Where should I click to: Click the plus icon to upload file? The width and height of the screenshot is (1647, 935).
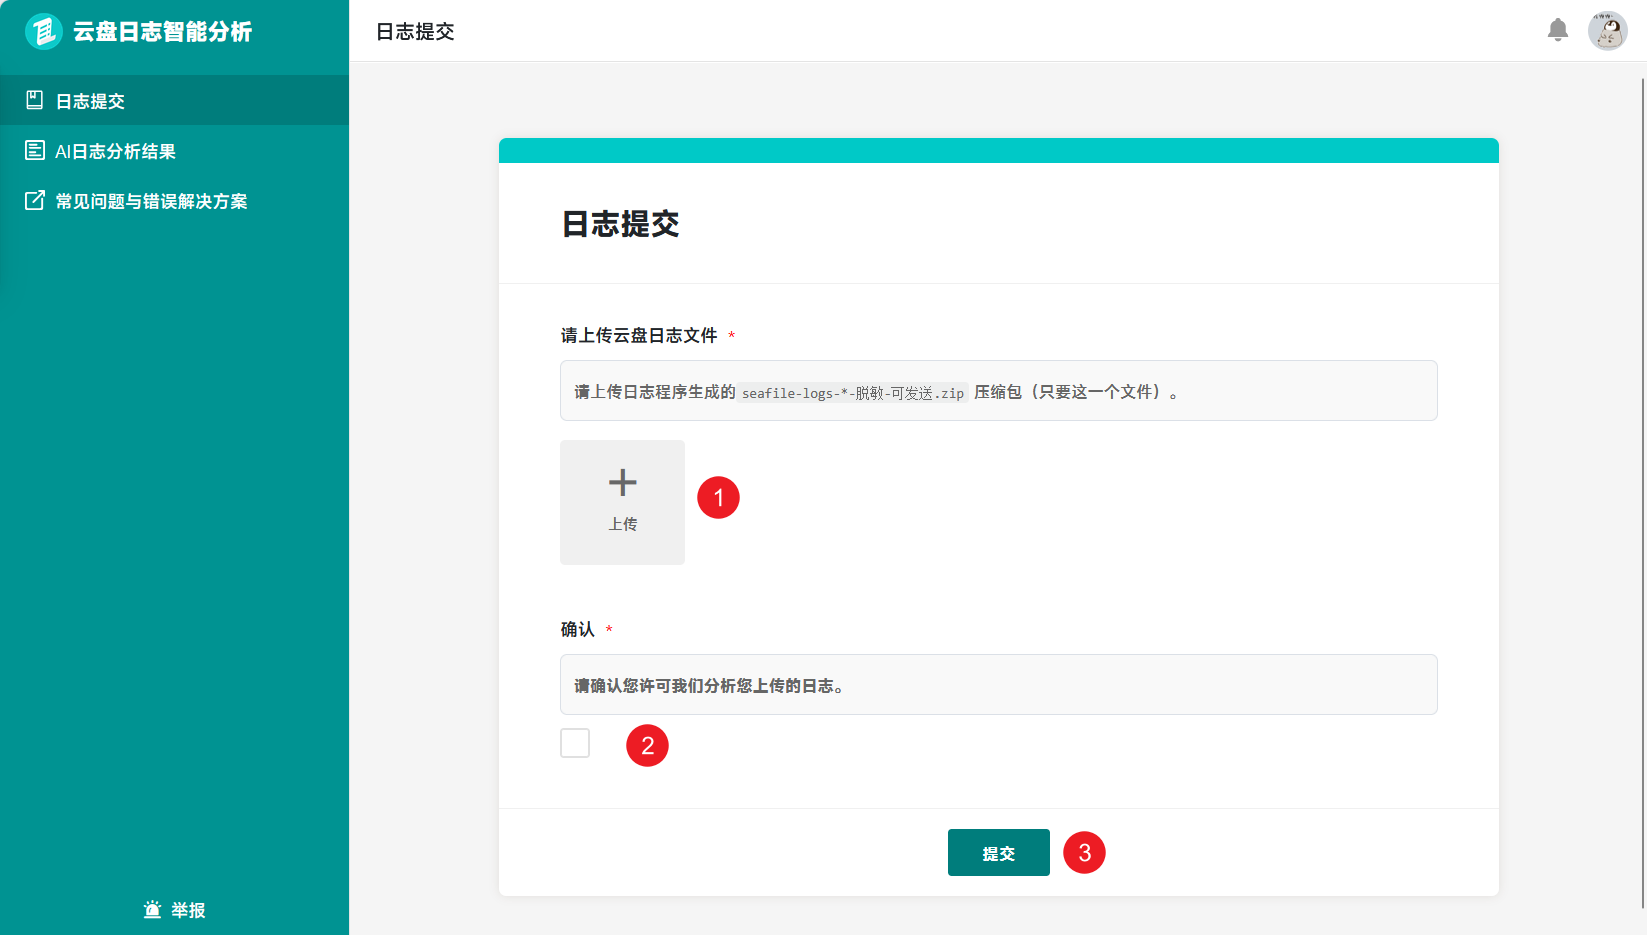pos(622,483)
